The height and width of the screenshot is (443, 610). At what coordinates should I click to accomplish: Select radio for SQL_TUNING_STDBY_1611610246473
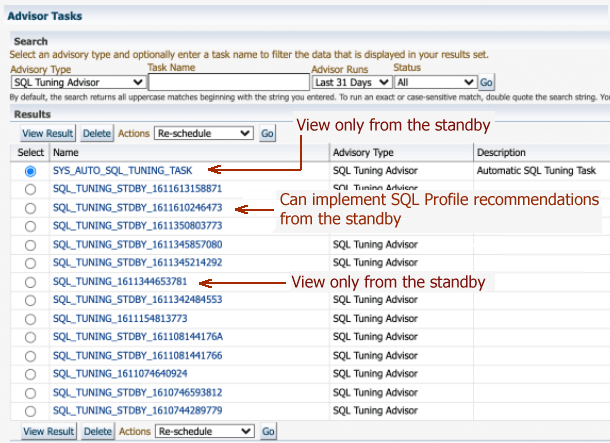tap(30, 208)
